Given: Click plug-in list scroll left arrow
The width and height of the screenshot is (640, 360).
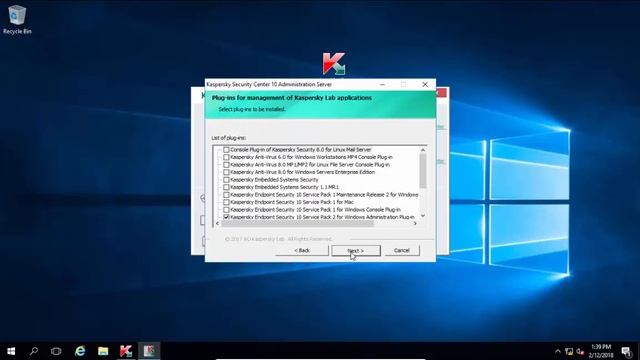Looking at the screenshot, I should pos(217,223).
